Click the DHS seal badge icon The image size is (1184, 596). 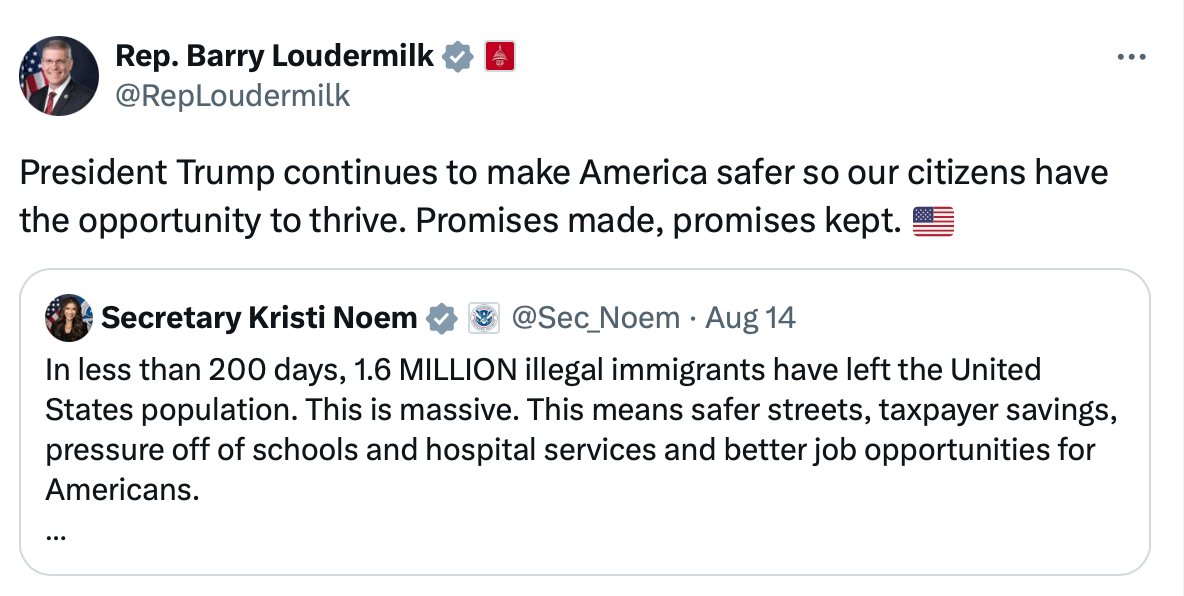(x=484, y=318)
